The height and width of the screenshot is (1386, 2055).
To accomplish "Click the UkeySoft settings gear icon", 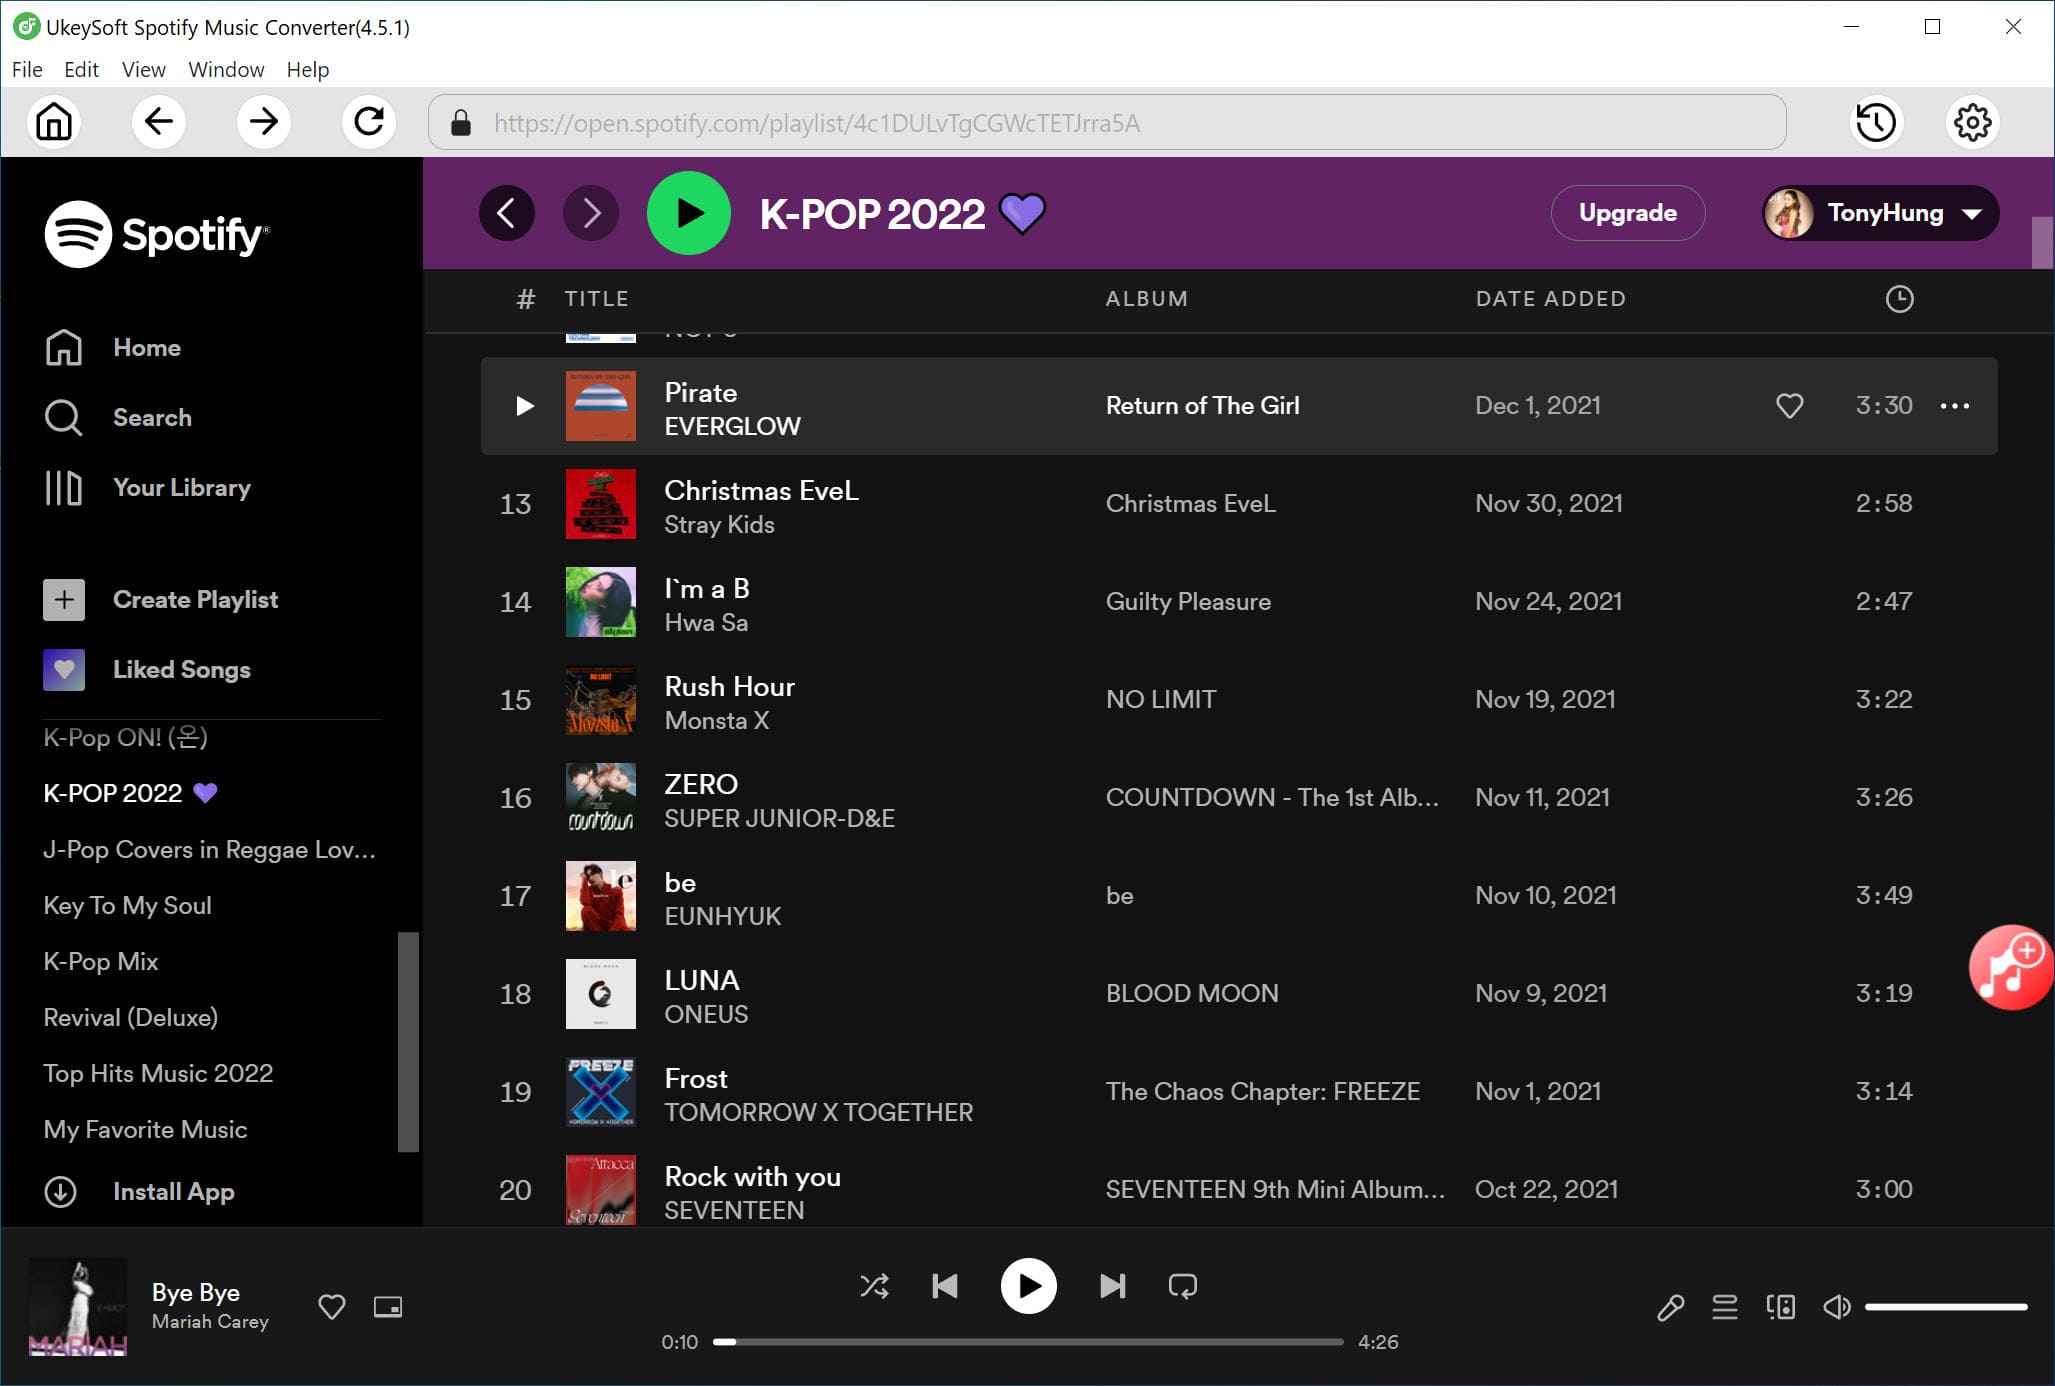I will tap(1975, 122).
